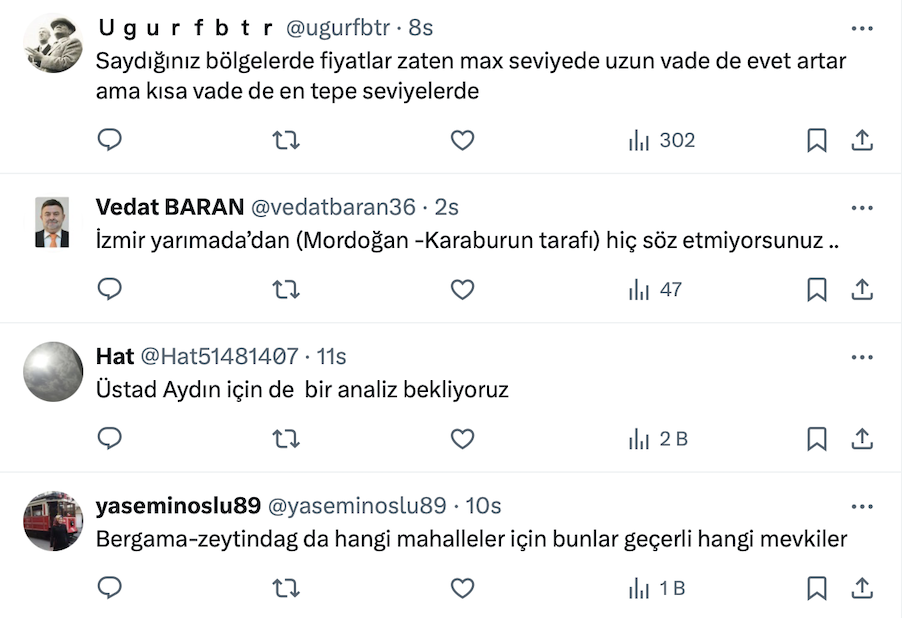This screenshot has width=902, height=618.
Task: Share Ugurfbtr's tweet
Action: click(x=862, y=141)
